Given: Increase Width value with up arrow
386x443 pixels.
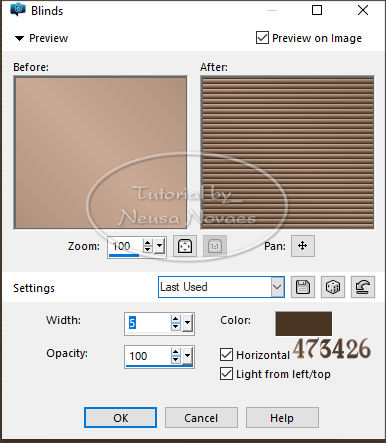Looking at the screenshot, I should click(x=175, y=319).
